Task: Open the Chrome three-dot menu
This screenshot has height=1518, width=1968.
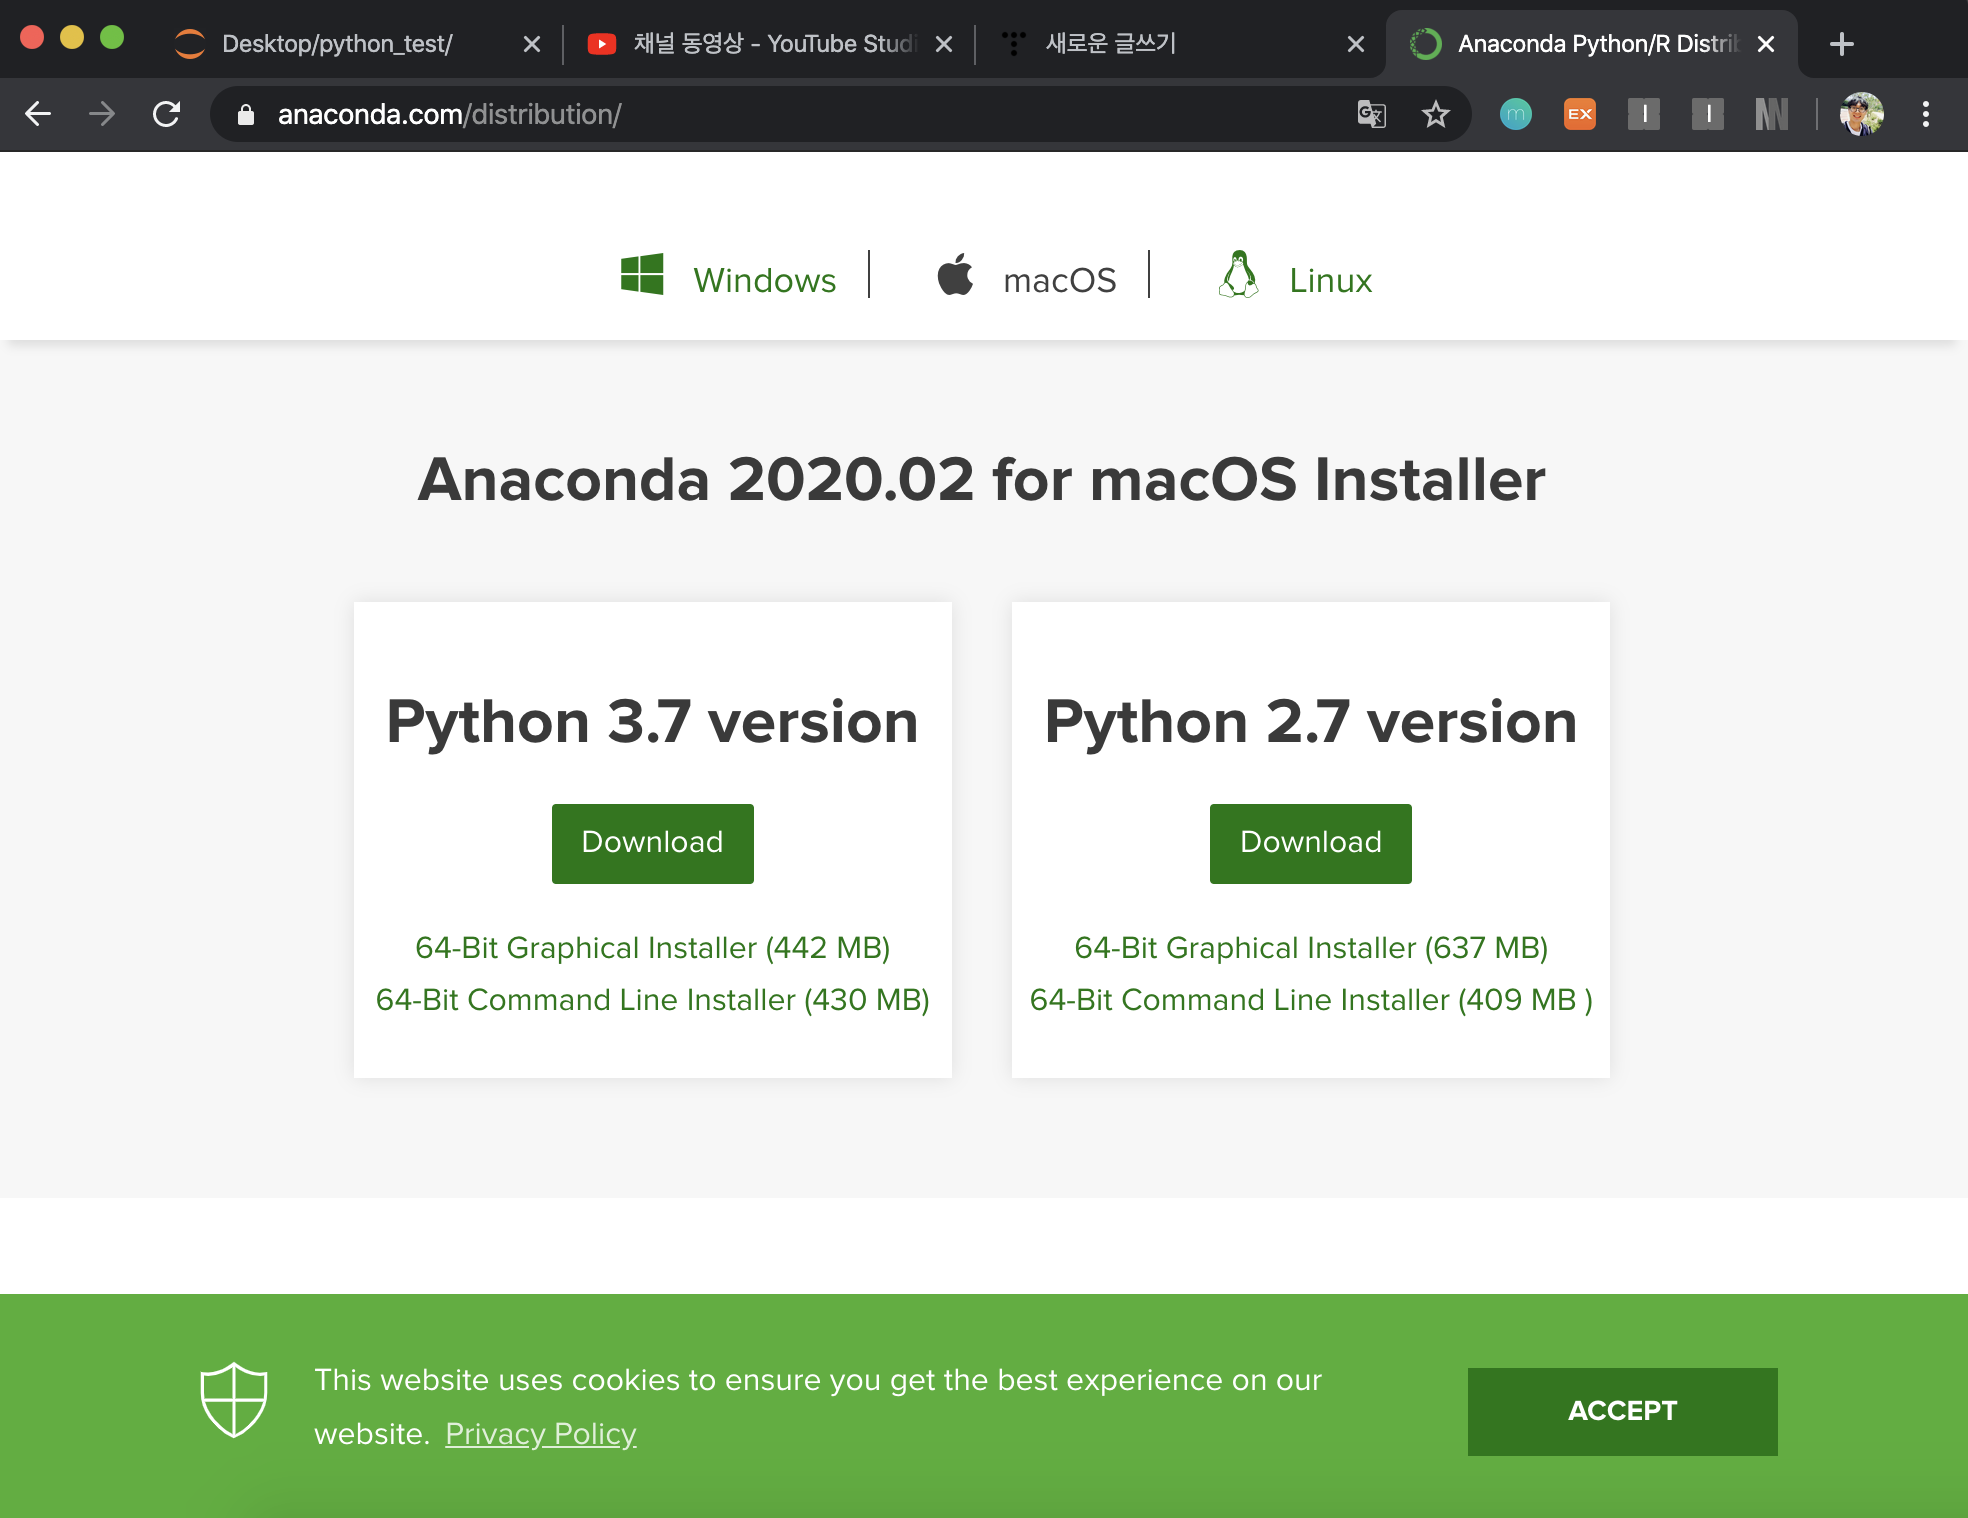Action: click(1925, 114)
